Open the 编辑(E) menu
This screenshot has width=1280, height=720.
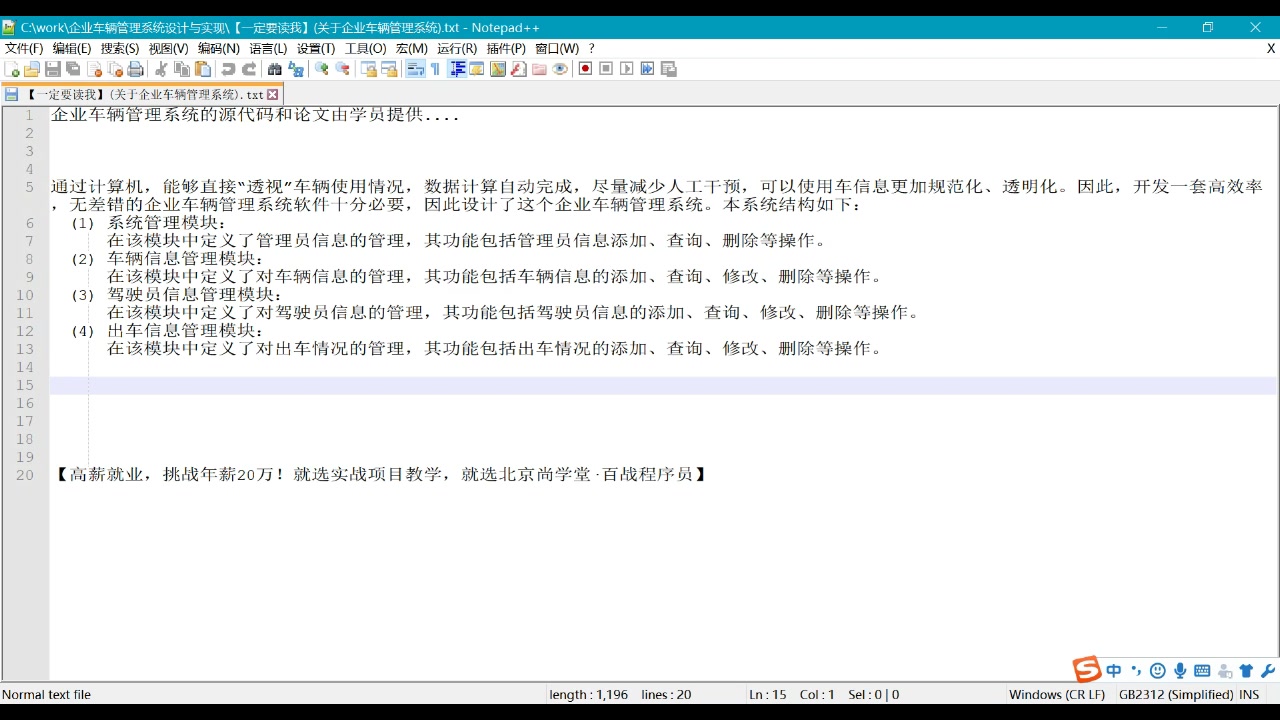(x=72, y=48)
